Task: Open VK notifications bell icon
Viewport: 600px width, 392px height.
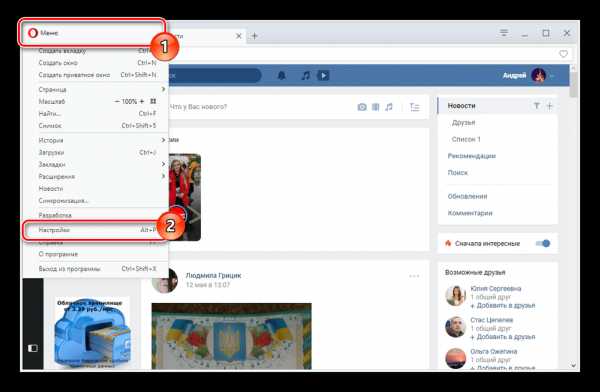Action: pyautogui.click(x=282, y=75)
